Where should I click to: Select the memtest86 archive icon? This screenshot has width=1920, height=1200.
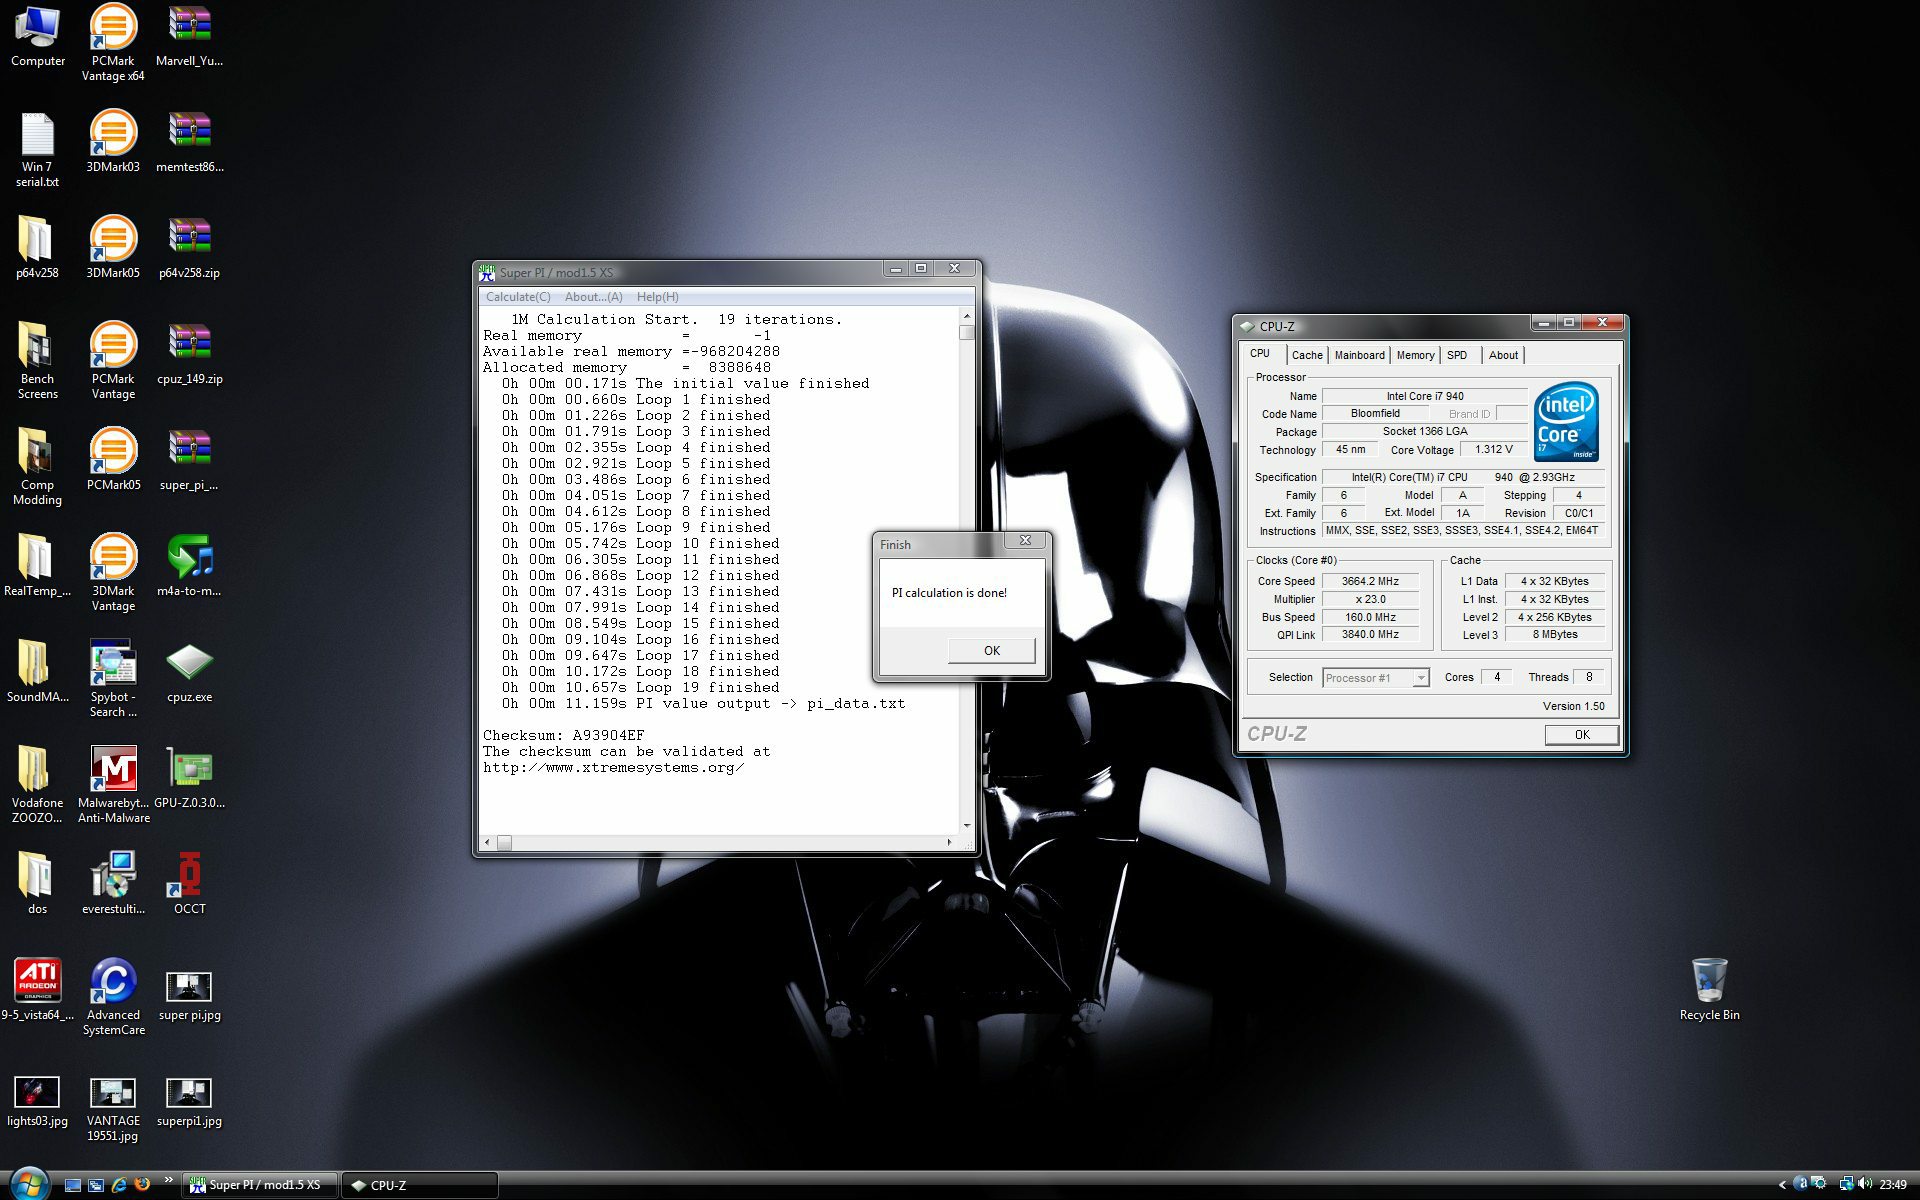click(189, 141)
